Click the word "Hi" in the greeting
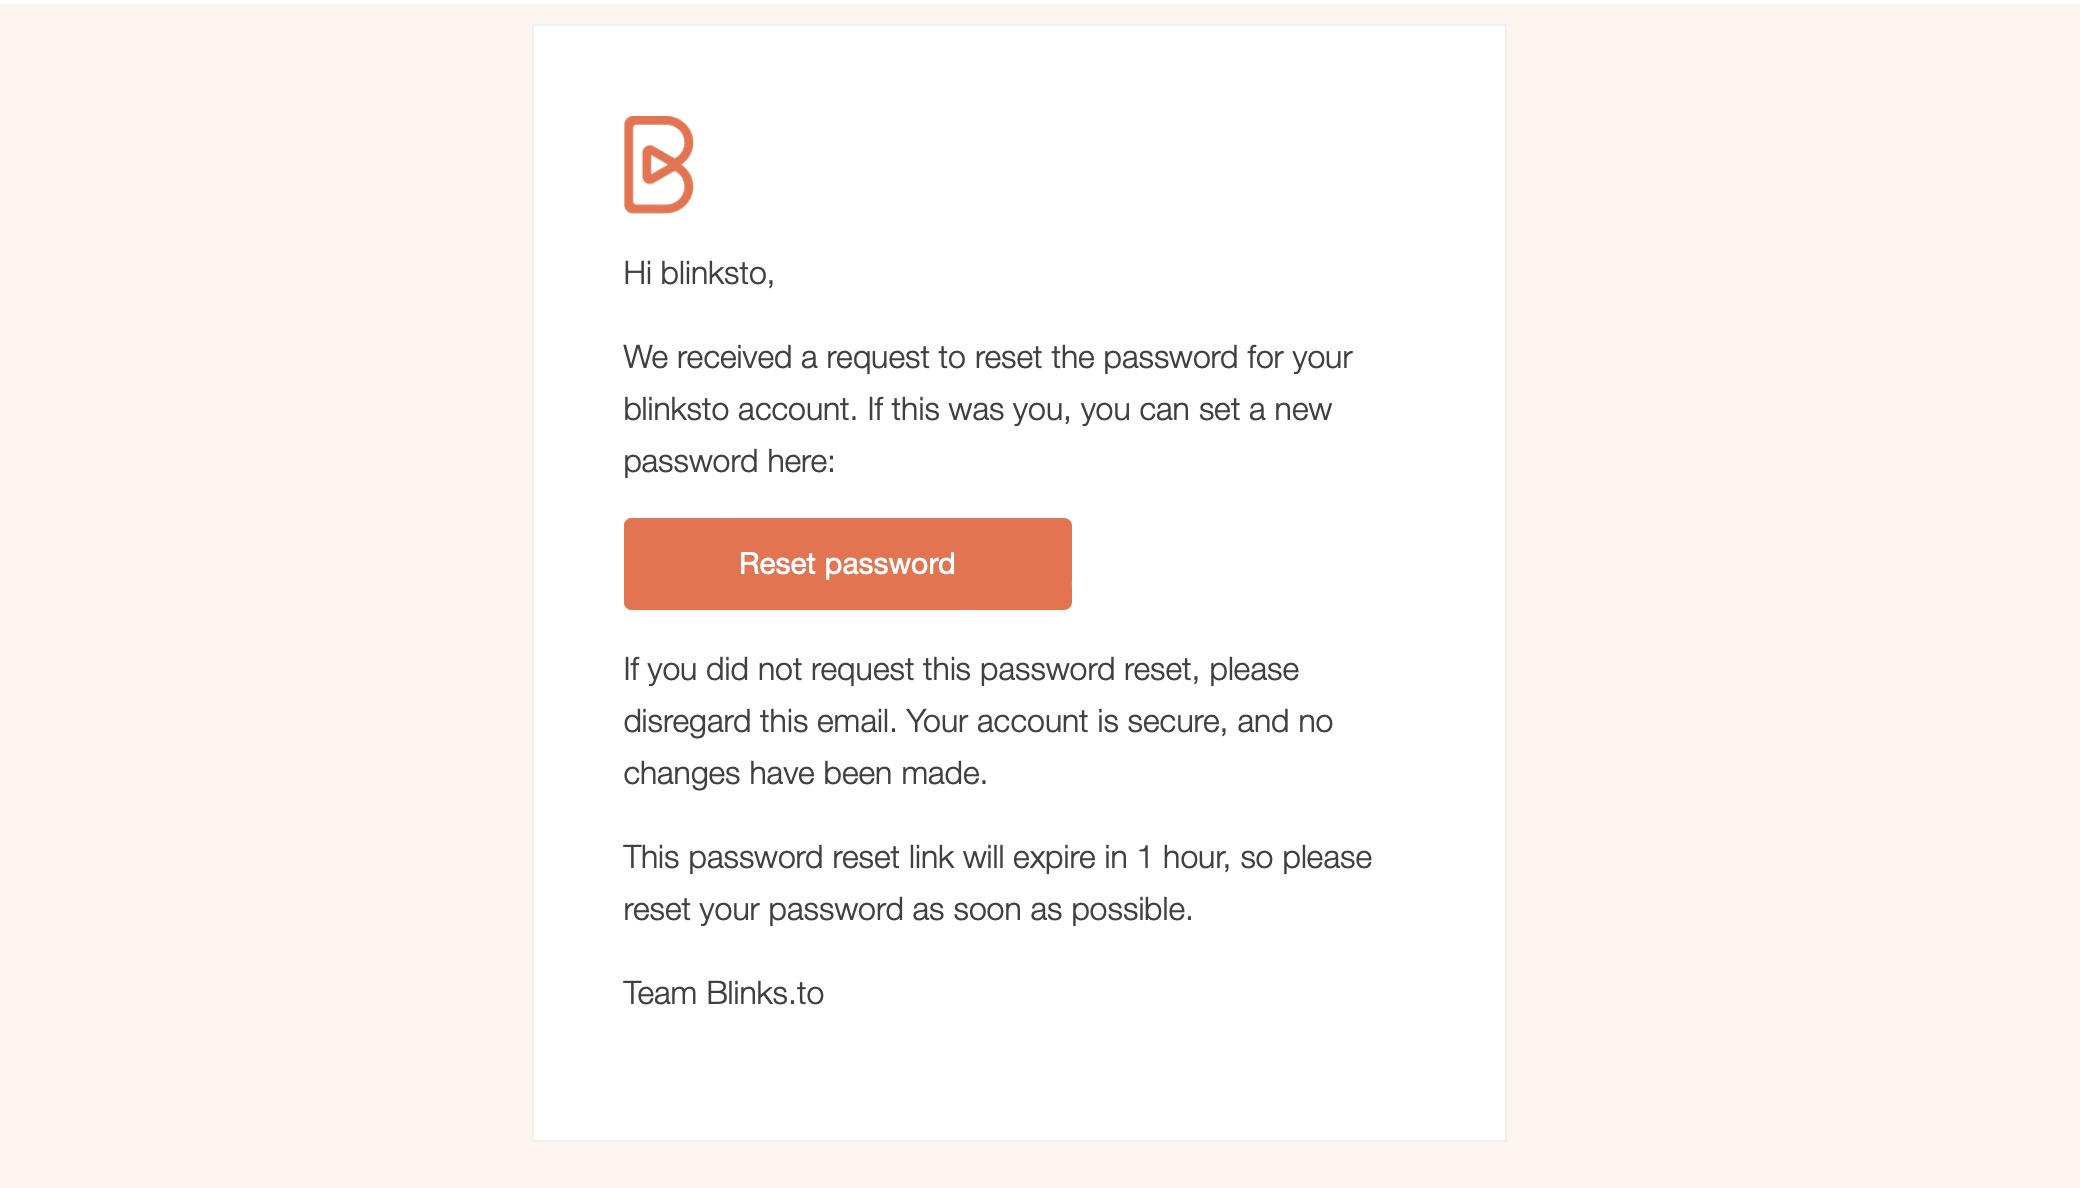The image size is (2080, 1188). click(637, 273)
